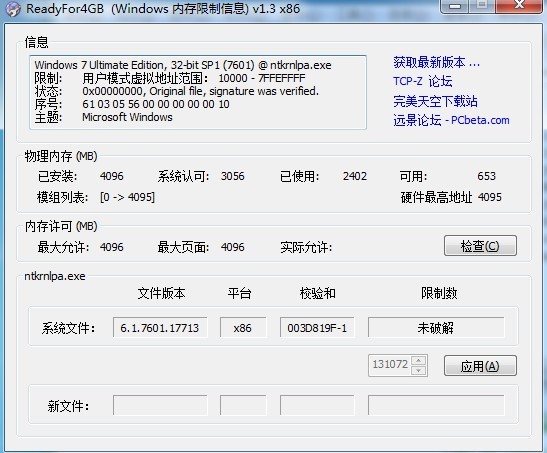Click the empty new file version field

160,405
